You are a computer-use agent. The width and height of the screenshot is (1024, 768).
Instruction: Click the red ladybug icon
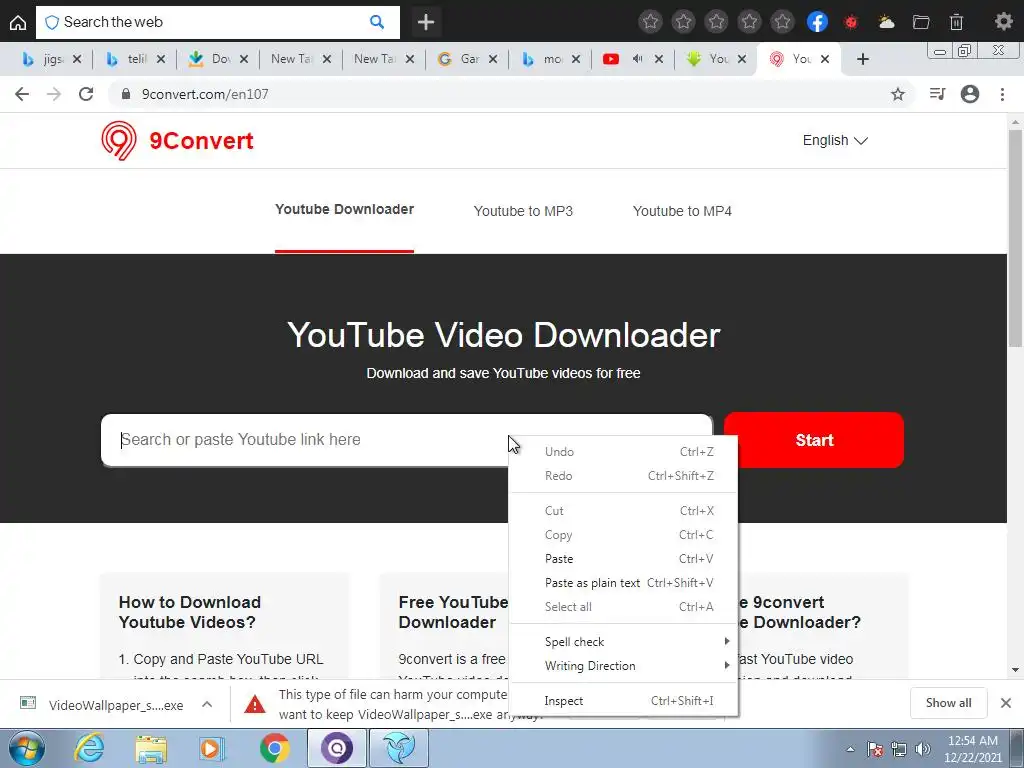tap(850, 22)
